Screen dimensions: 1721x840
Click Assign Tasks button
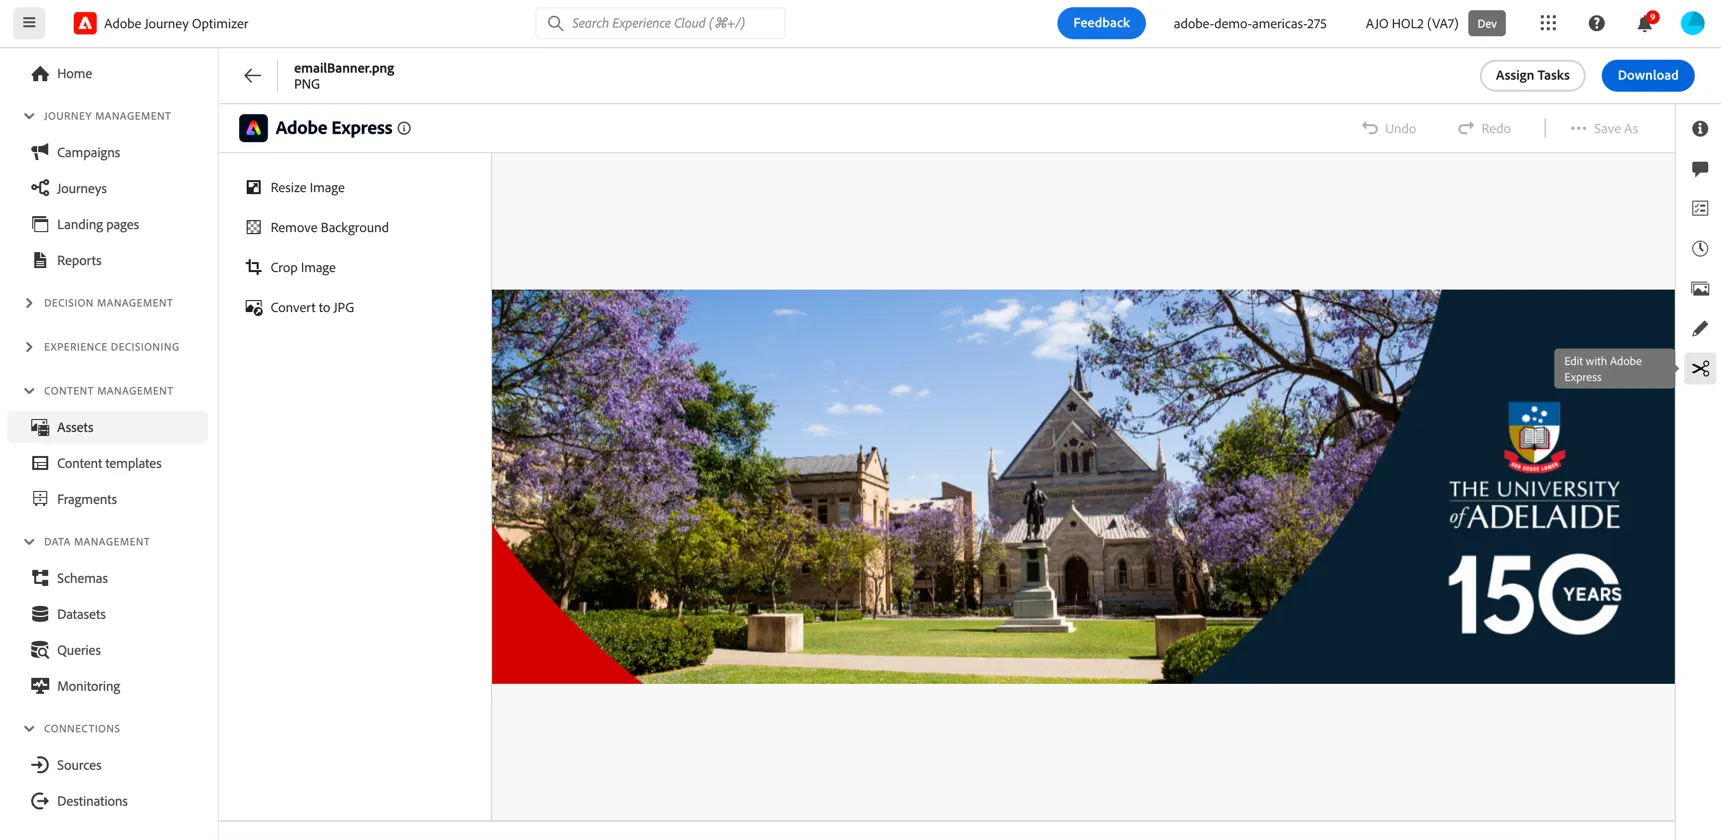[x=1532, y=75]
